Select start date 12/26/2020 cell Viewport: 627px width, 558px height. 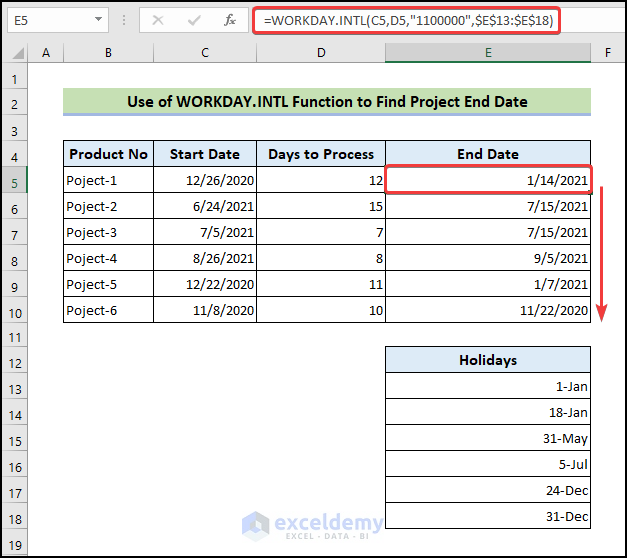(205, 180)
